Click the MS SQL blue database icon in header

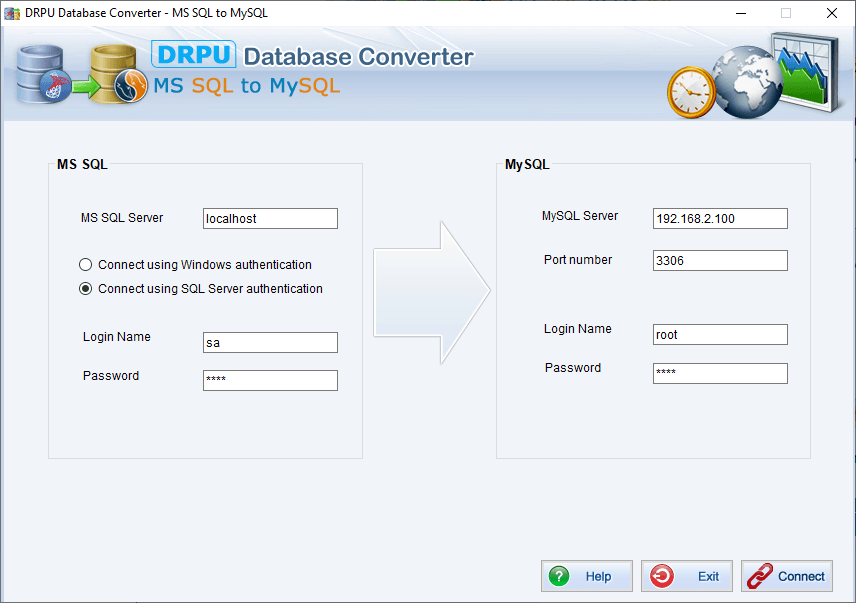[x=43, y=75]
